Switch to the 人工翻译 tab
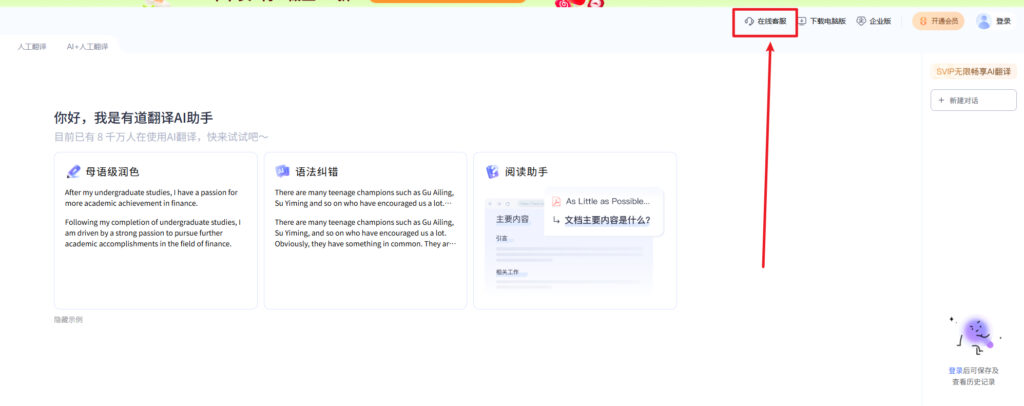Screen dimensions: 1024x406 [34, 47]
